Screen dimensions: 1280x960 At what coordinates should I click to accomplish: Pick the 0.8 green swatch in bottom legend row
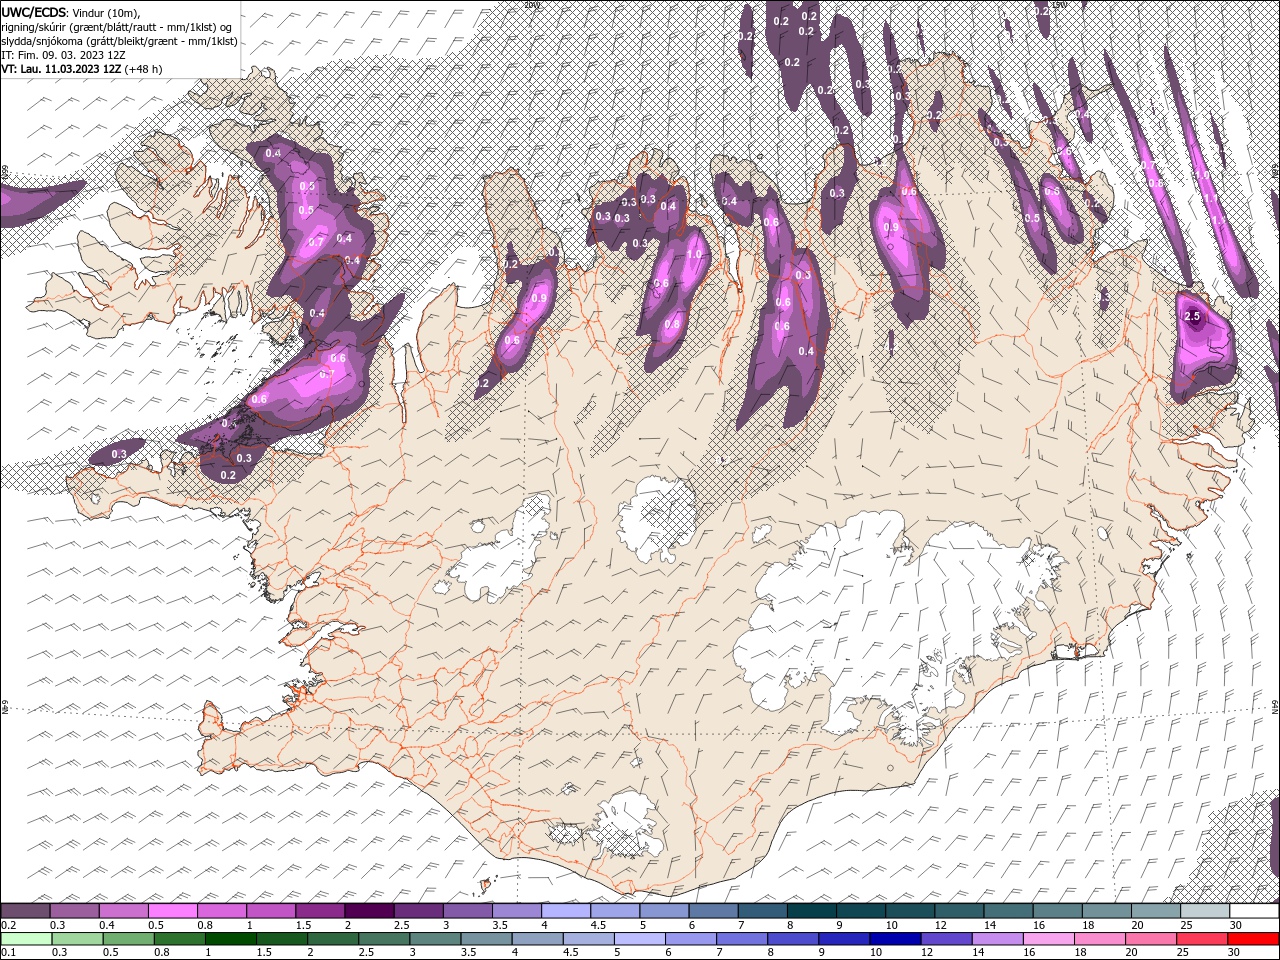point(180,939)
